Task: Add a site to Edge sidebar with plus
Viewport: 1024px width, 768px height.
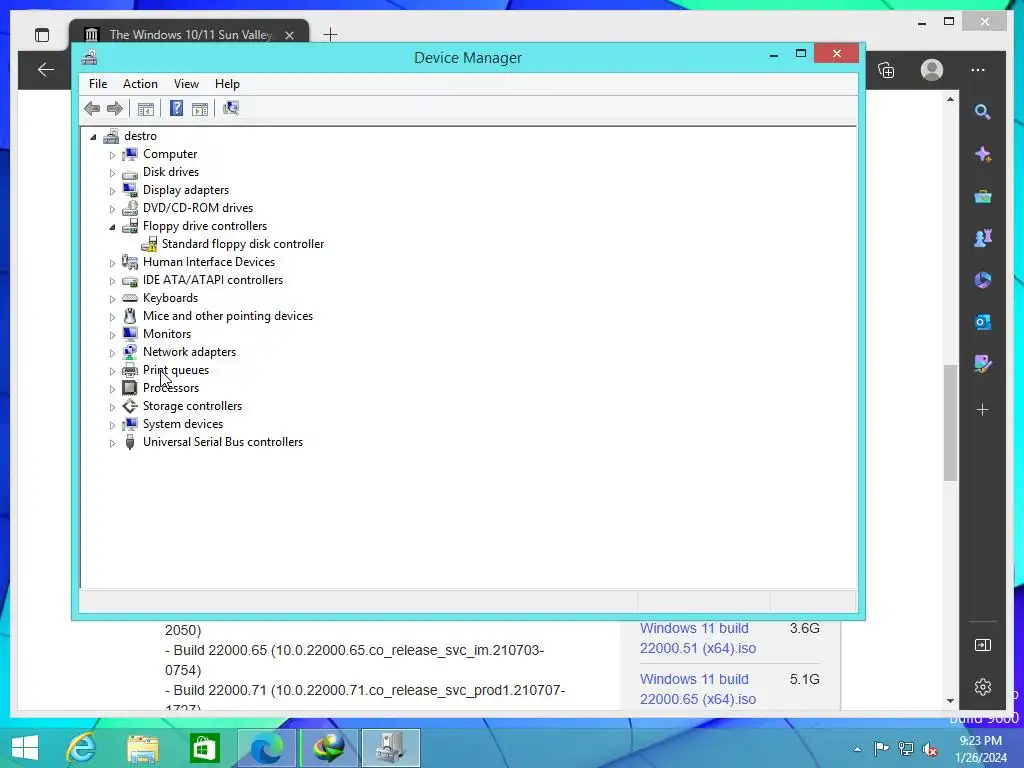Action: pos(982,410)
